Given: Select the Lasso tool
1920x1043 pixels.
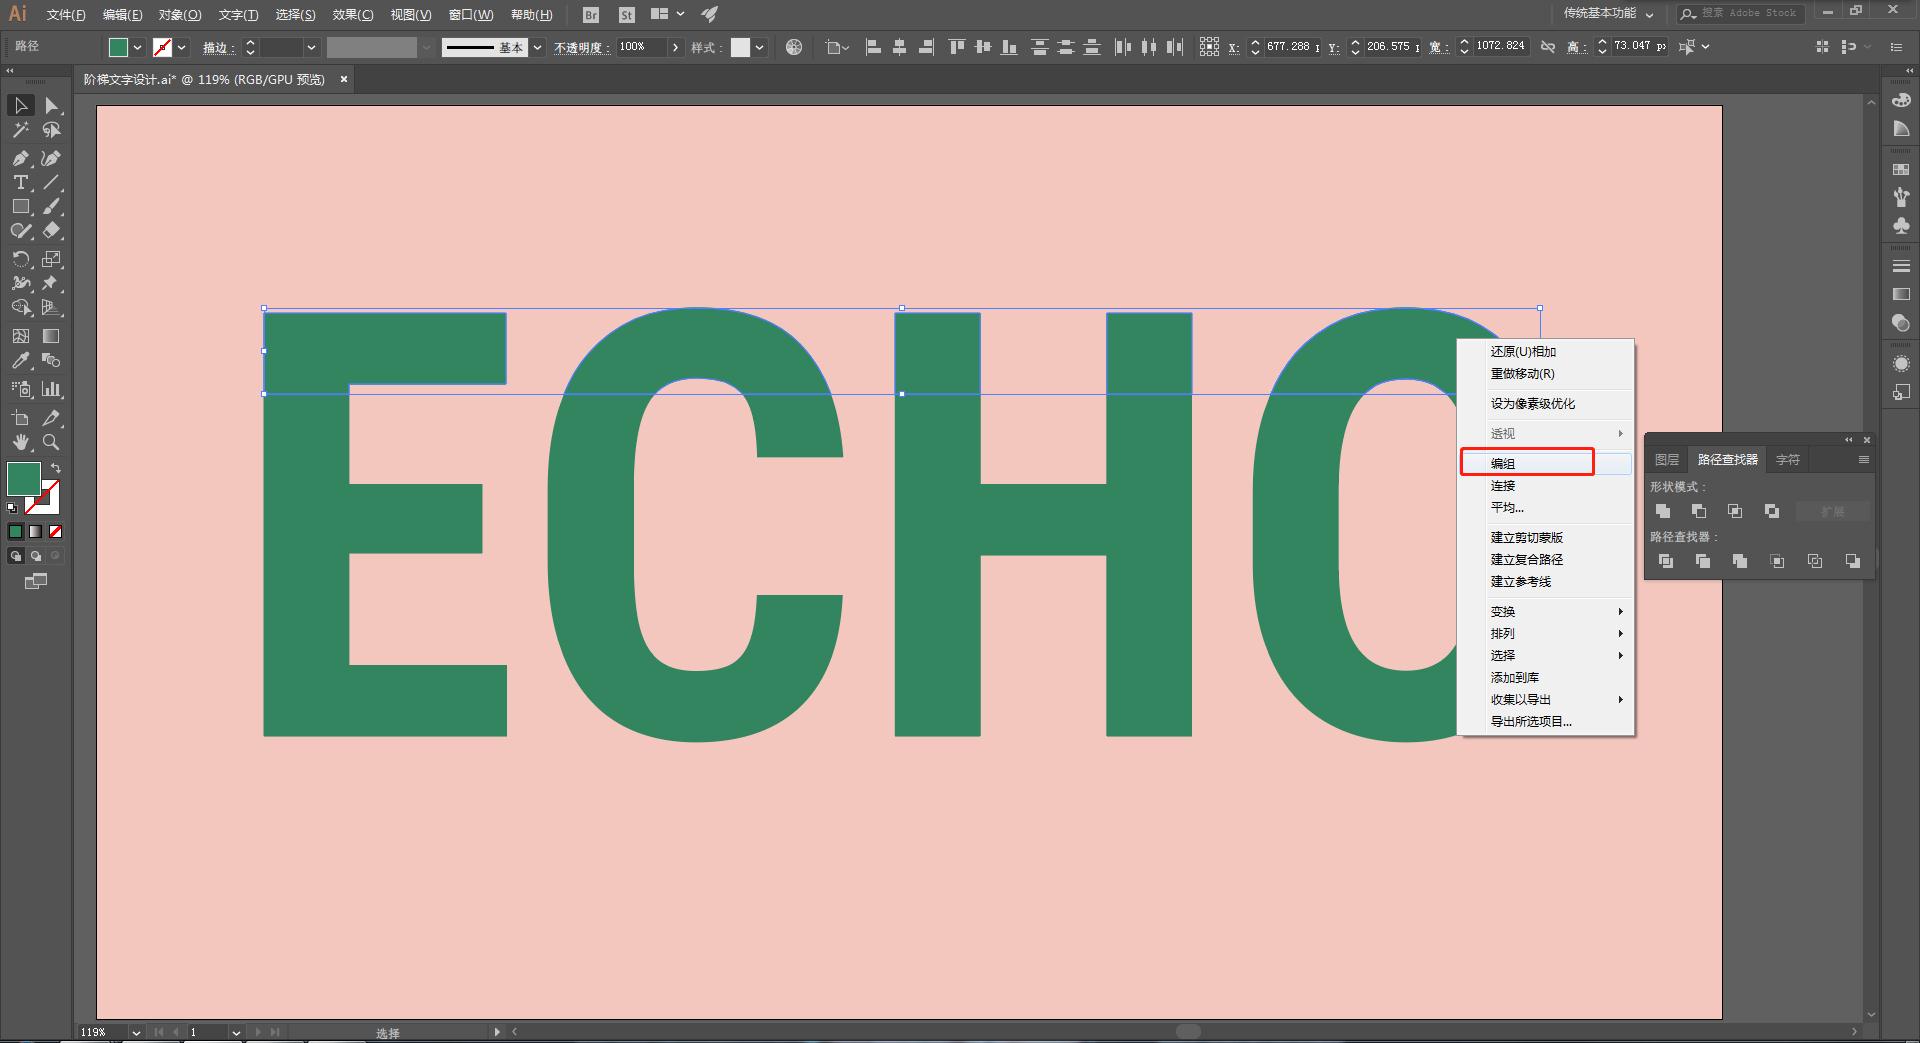Looking at the screenshot, I should pyautogui.click(x=52, y=130).
